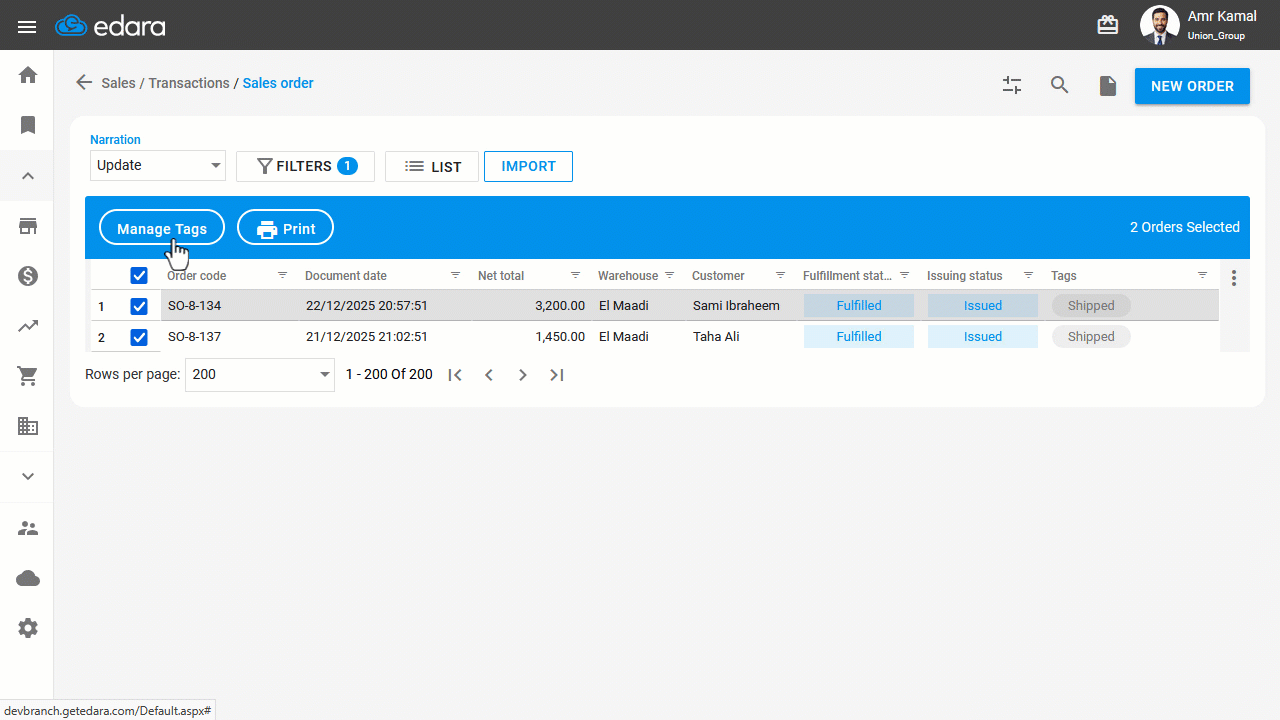This screenshot has width=1280, height=720.
Task: Open the Narration Update dropdown
Action: (x=158, y=165)
